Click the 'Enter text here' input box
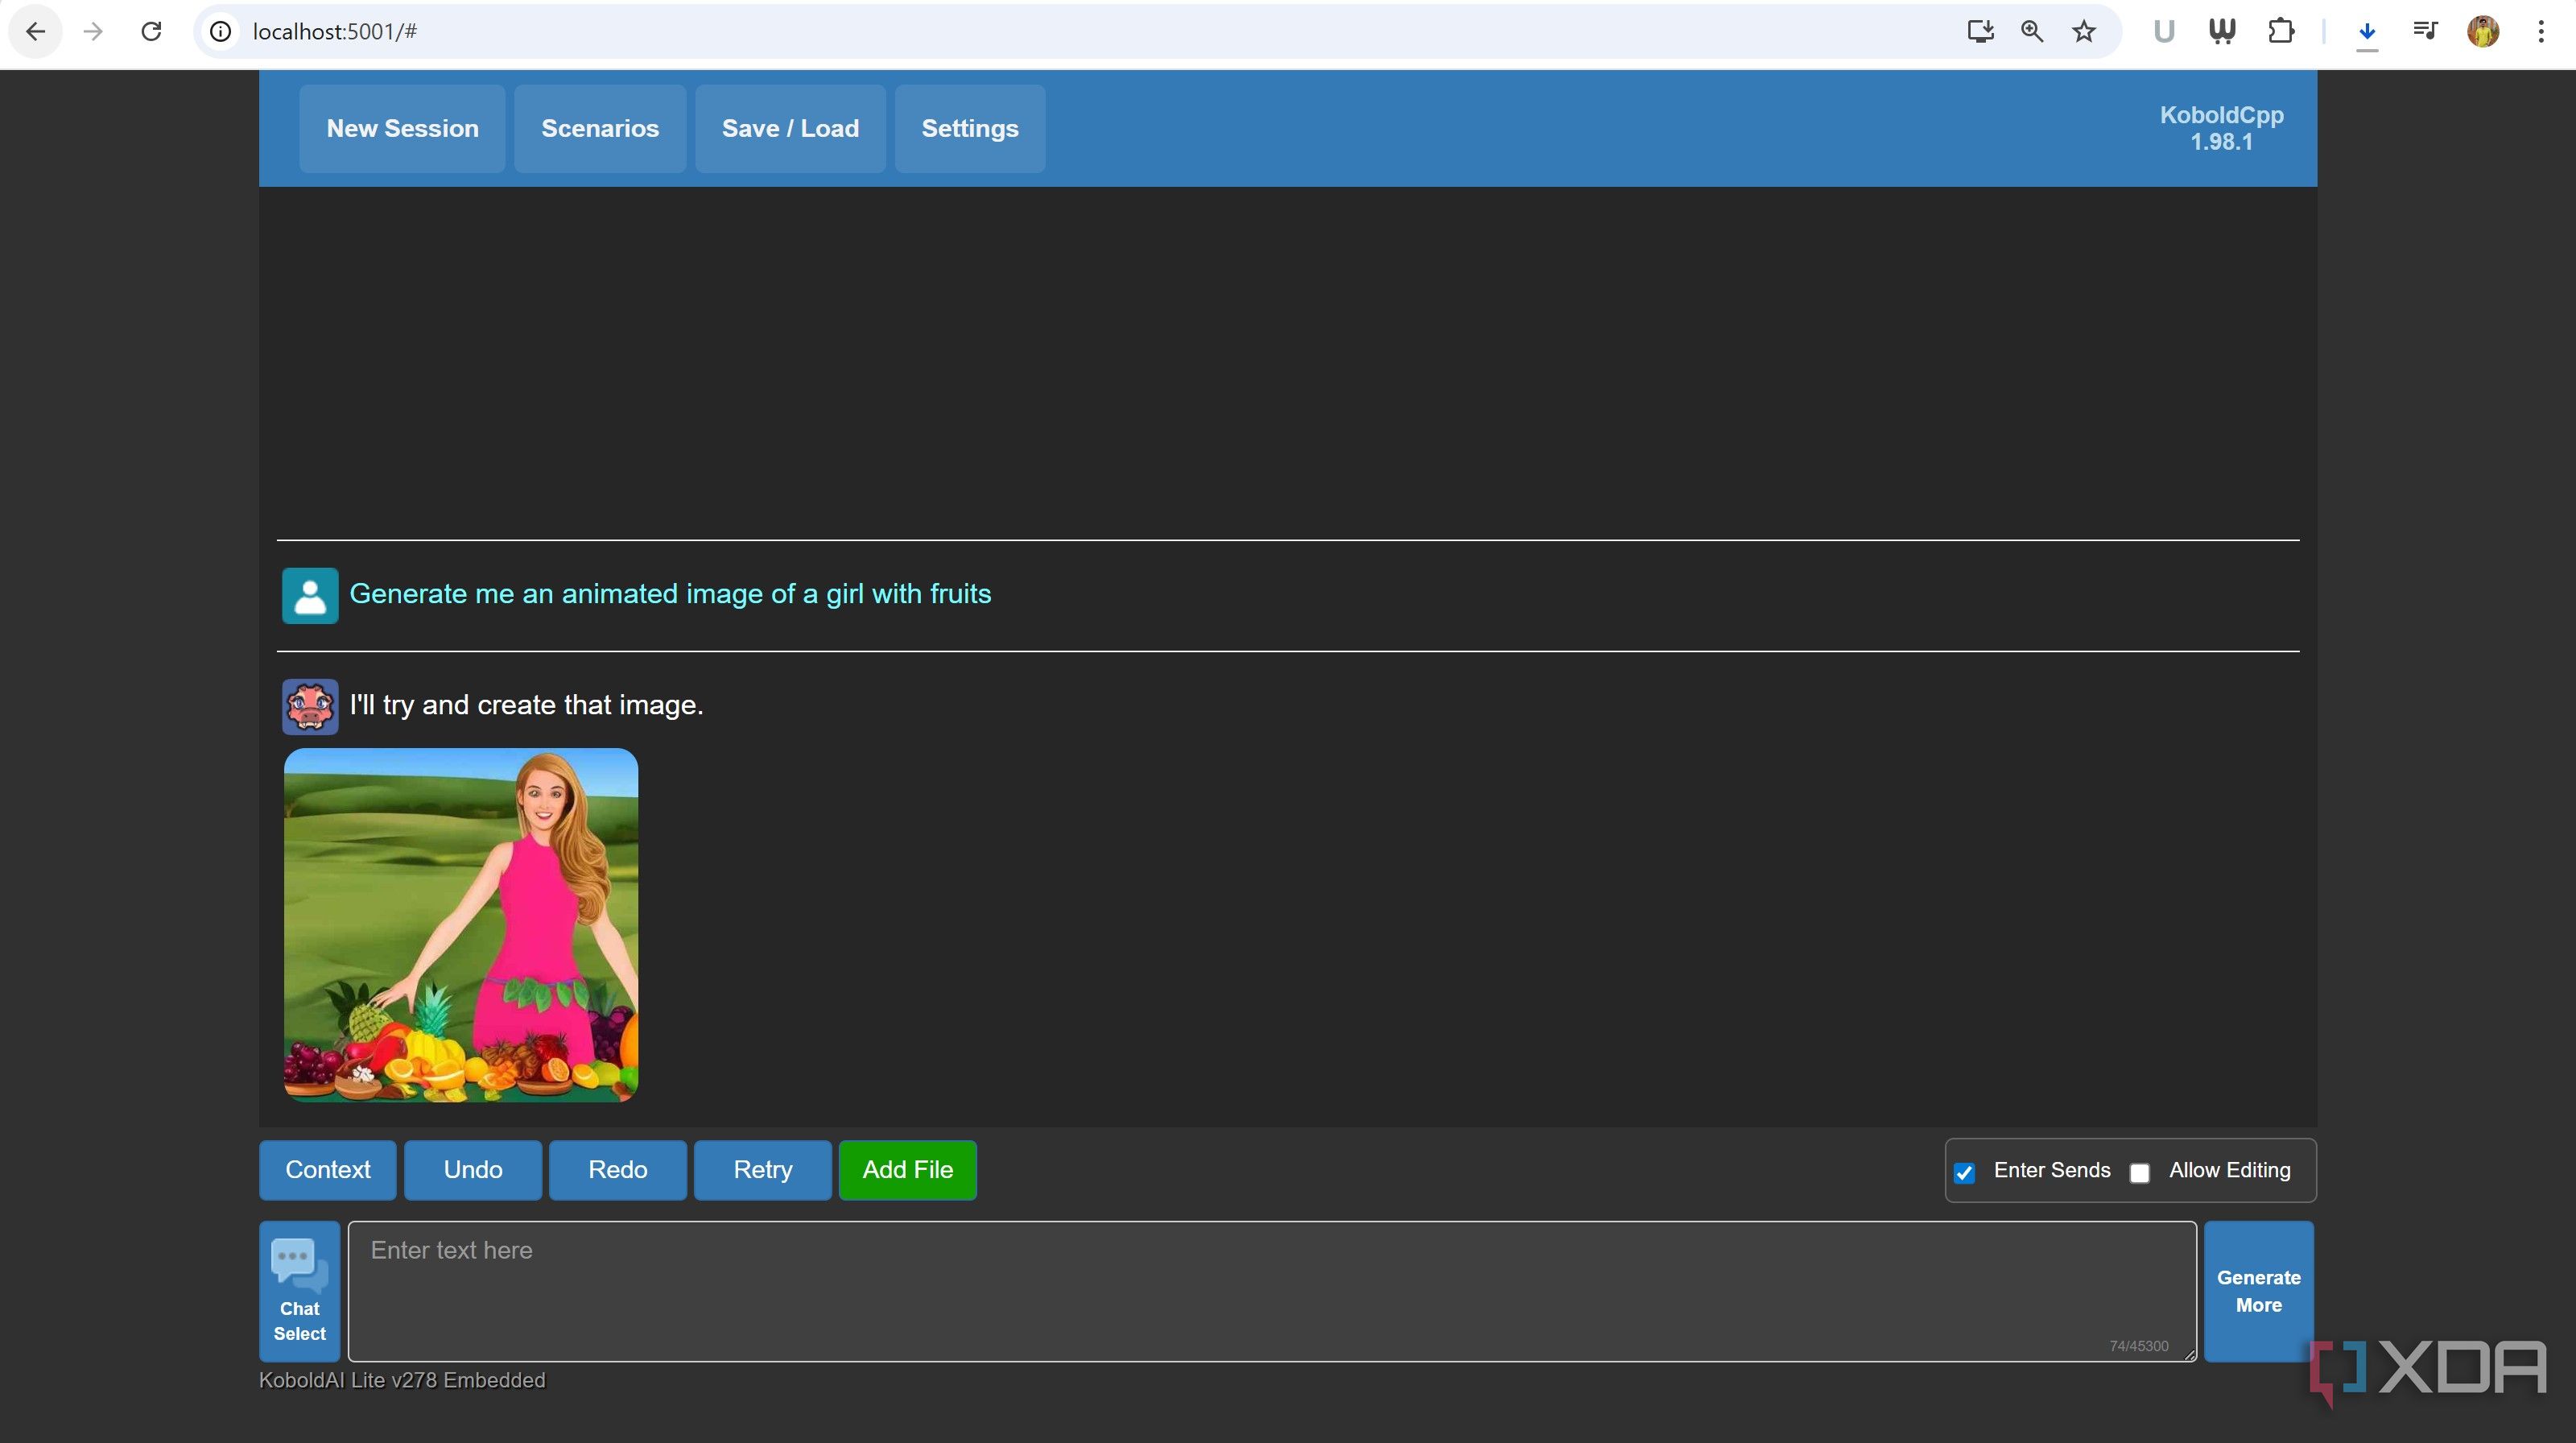The width and height of the screenshot is (2576, 1443). pos(1272,1291)
